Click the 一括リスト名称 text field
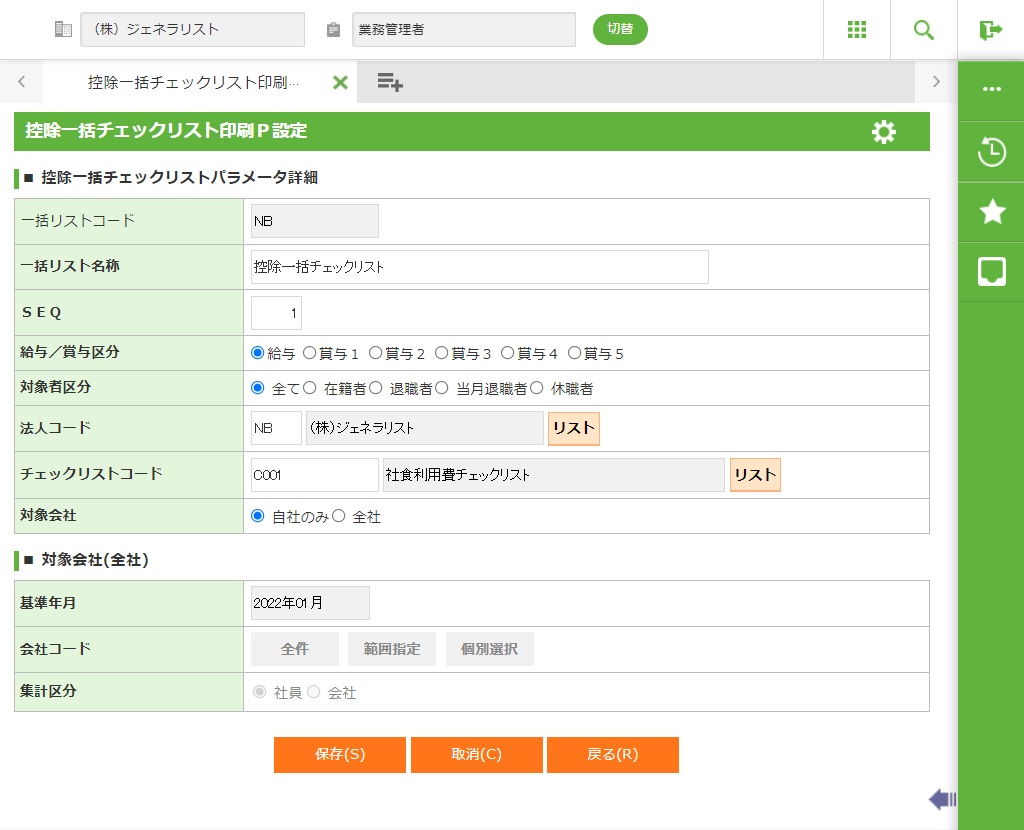 click(479, 267)
